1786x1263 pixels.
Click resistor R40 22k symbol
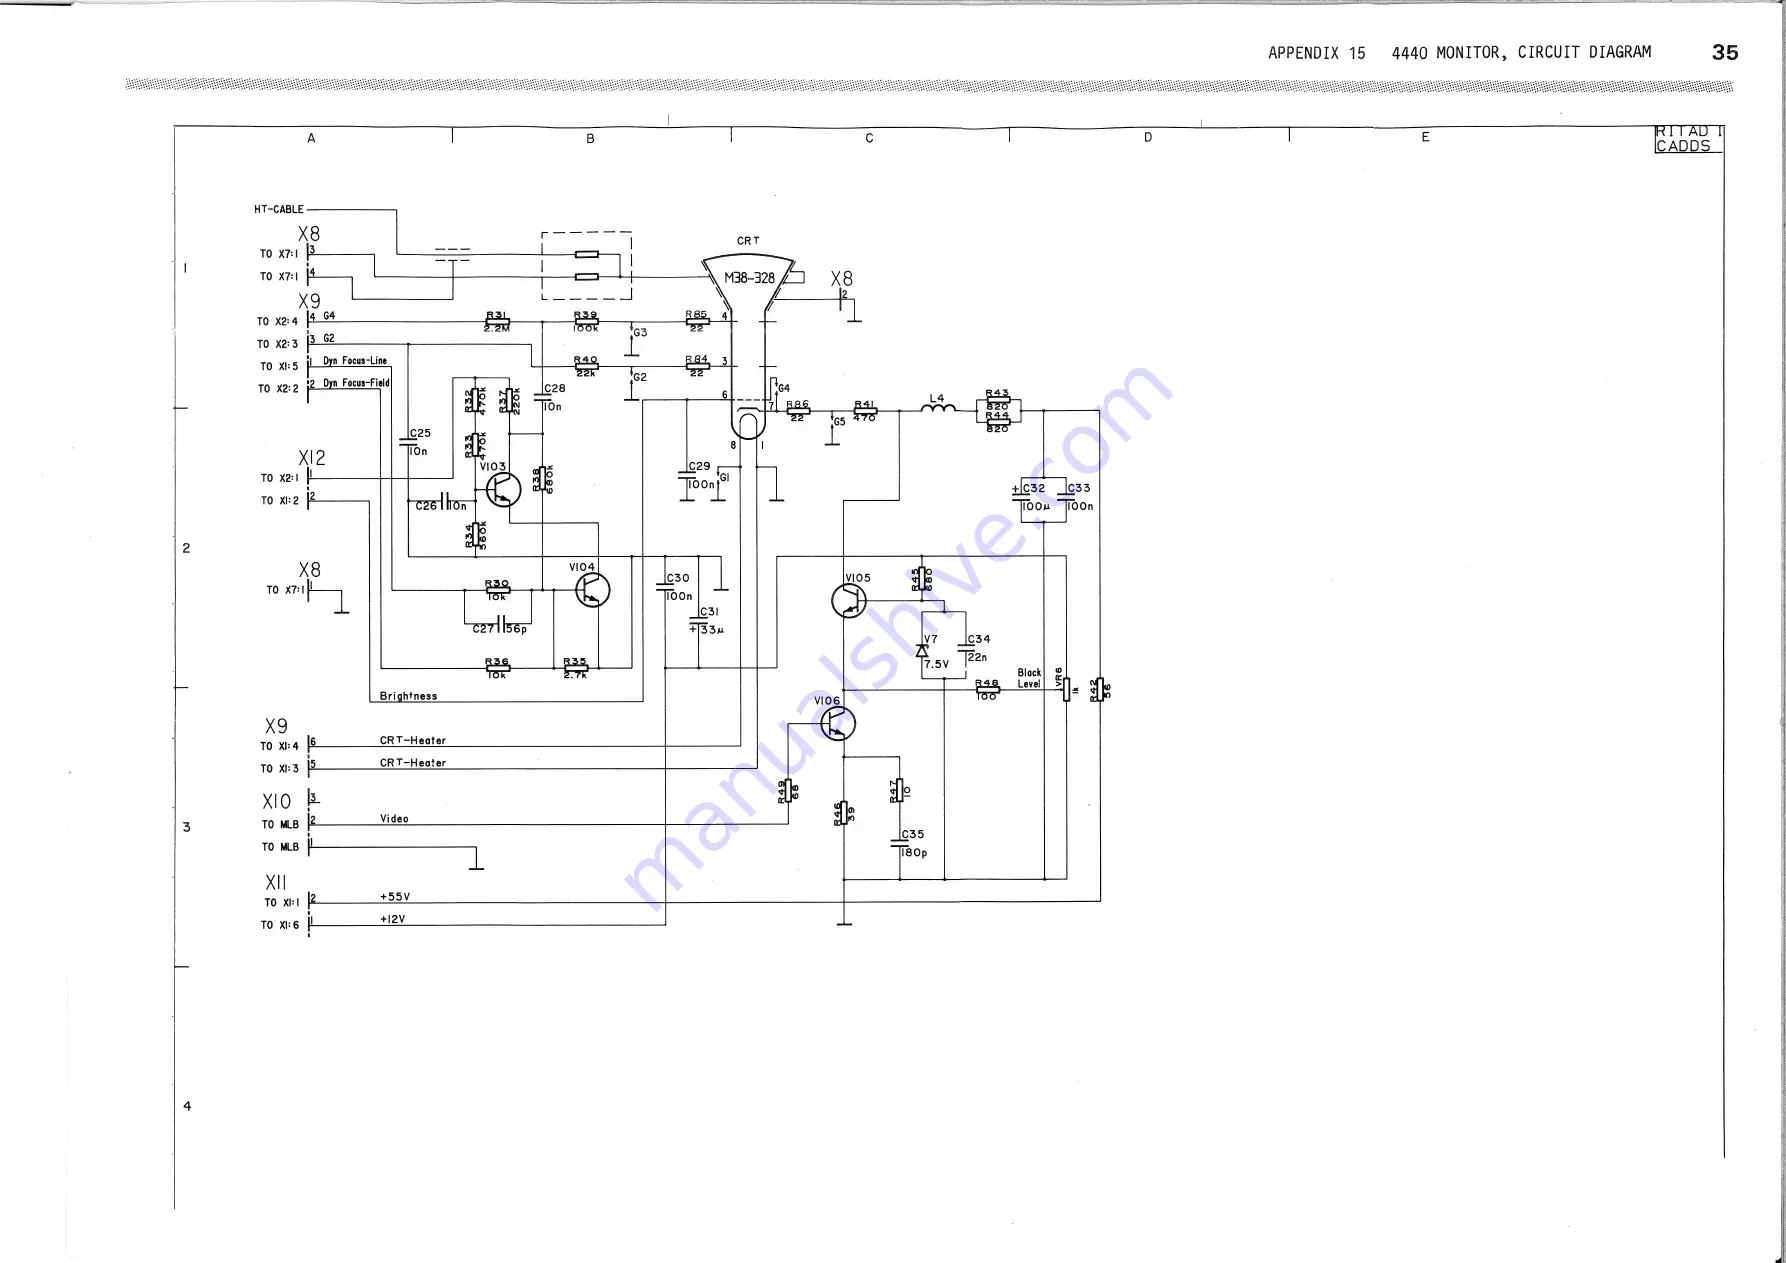pyautogui.click(x=586, y=366)
